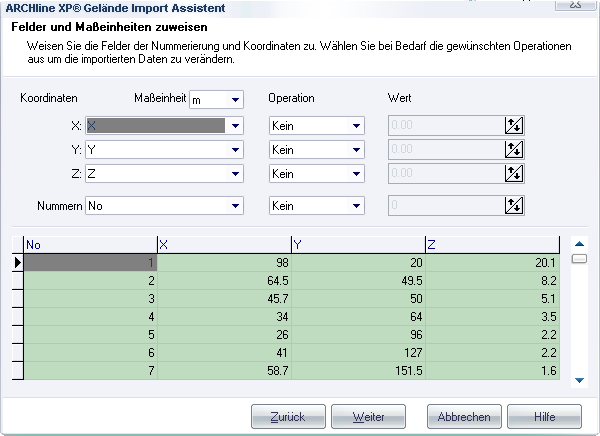Expand the Y coordinate field dropdown

235,150
